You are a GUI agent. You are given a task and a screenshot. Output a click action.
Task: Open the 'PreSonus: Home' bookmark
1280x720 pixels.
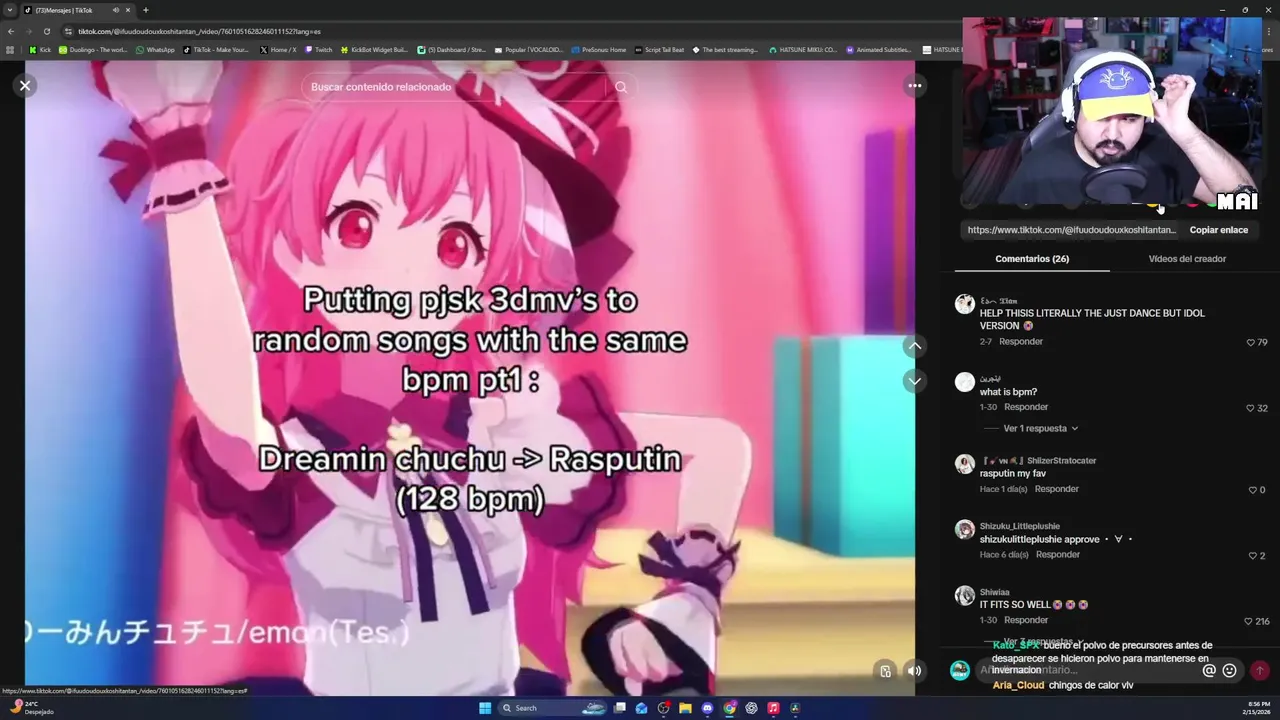(598, 49)
